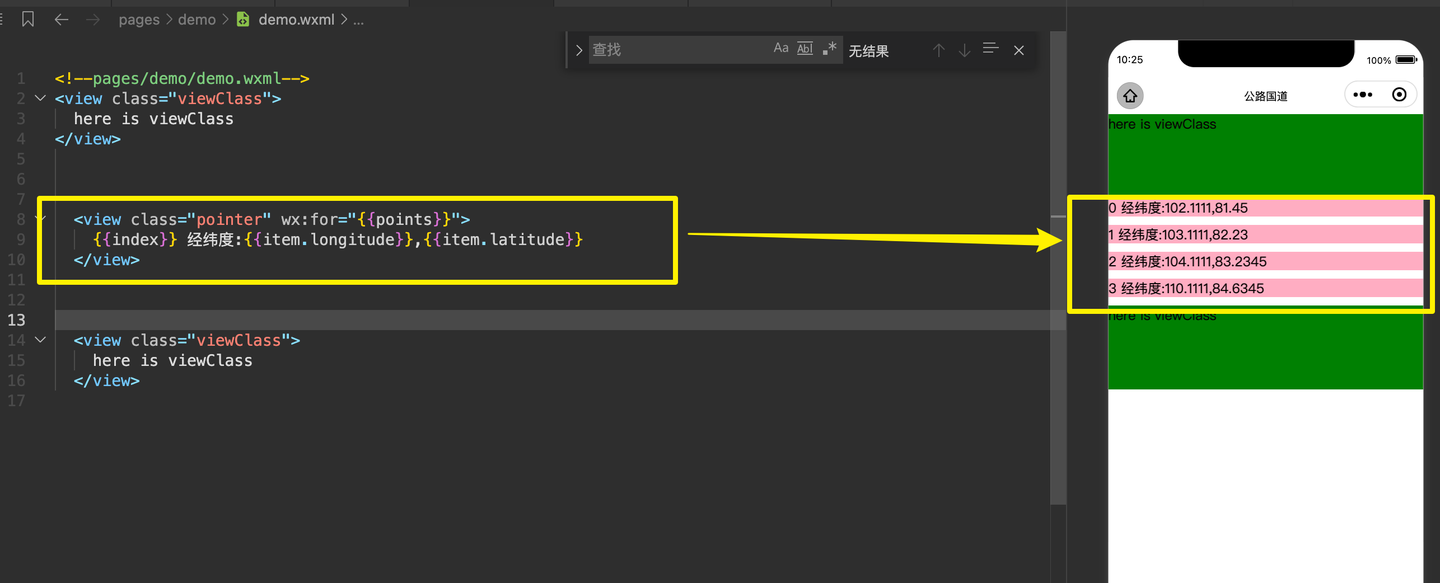The height and width of the screenshot is (583, 1440).
Task: Close the find widget
Action: (1018, 50)
